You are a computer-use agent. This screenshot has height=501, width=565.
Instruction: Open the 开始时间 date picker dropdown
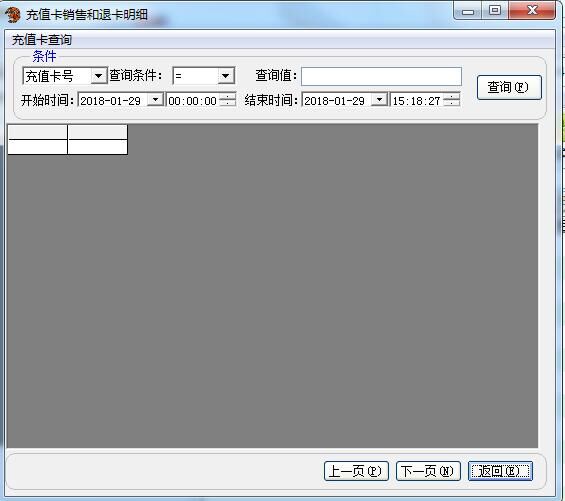tap(156, 99)
